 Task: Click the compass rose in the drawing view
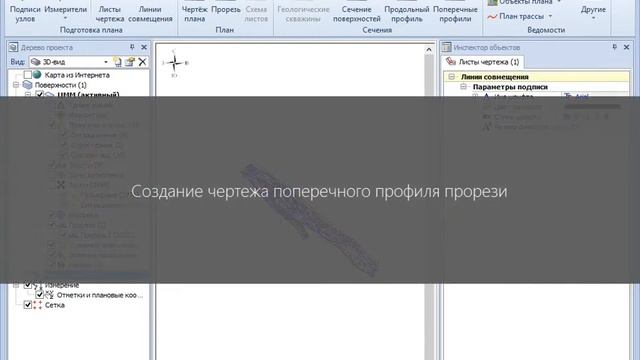click(x=175, y=63)
